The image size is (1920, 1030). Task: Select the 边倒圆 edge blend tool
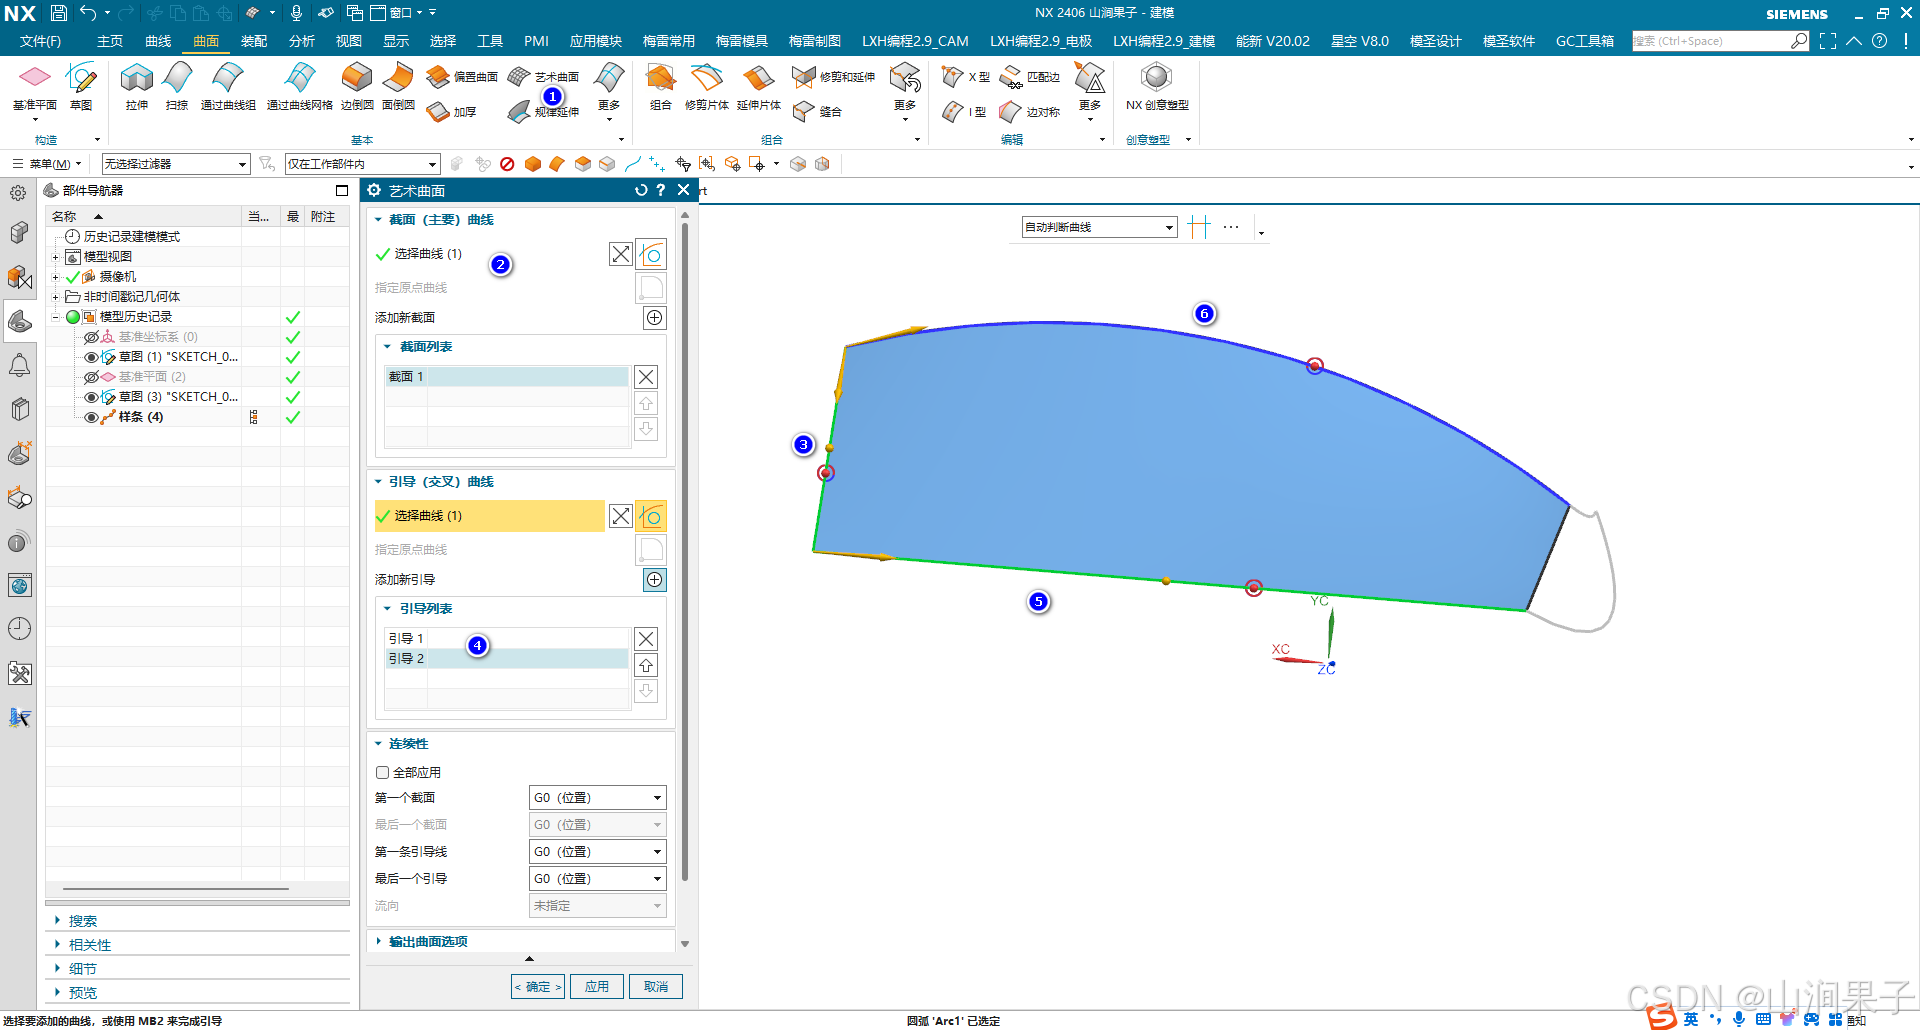357,87
